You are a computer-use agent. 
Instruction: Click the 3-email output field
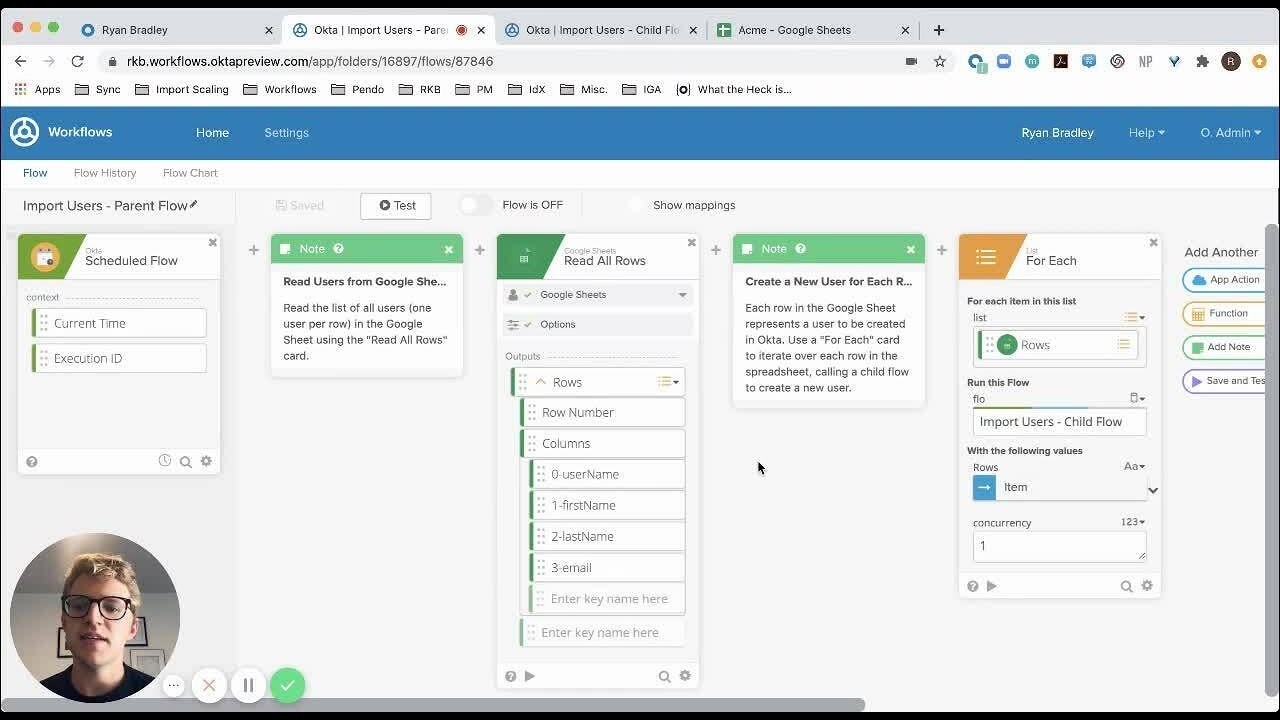point(608,568)
